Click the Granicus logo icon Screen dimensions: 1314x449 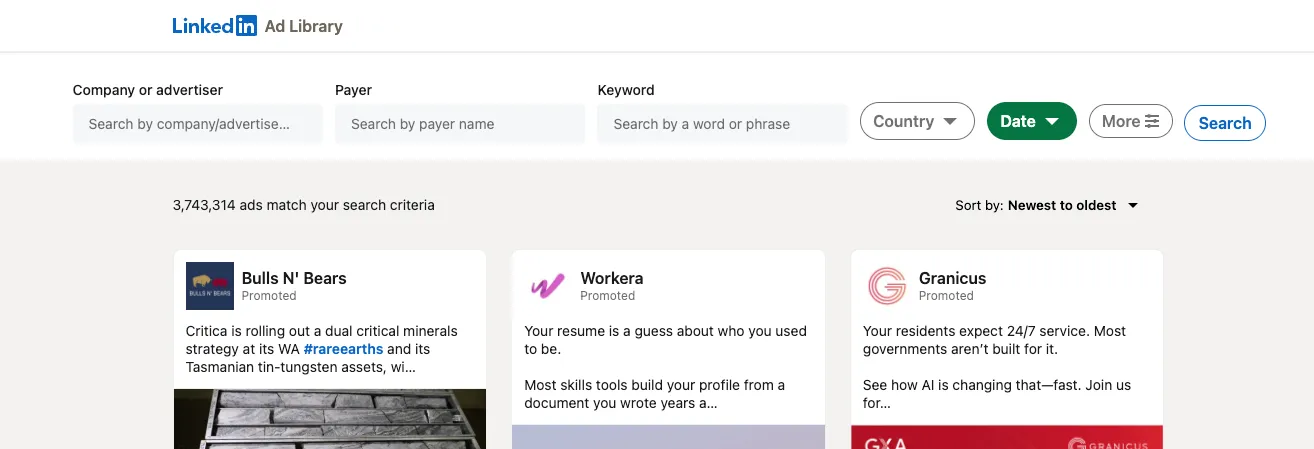coord(887,286)
